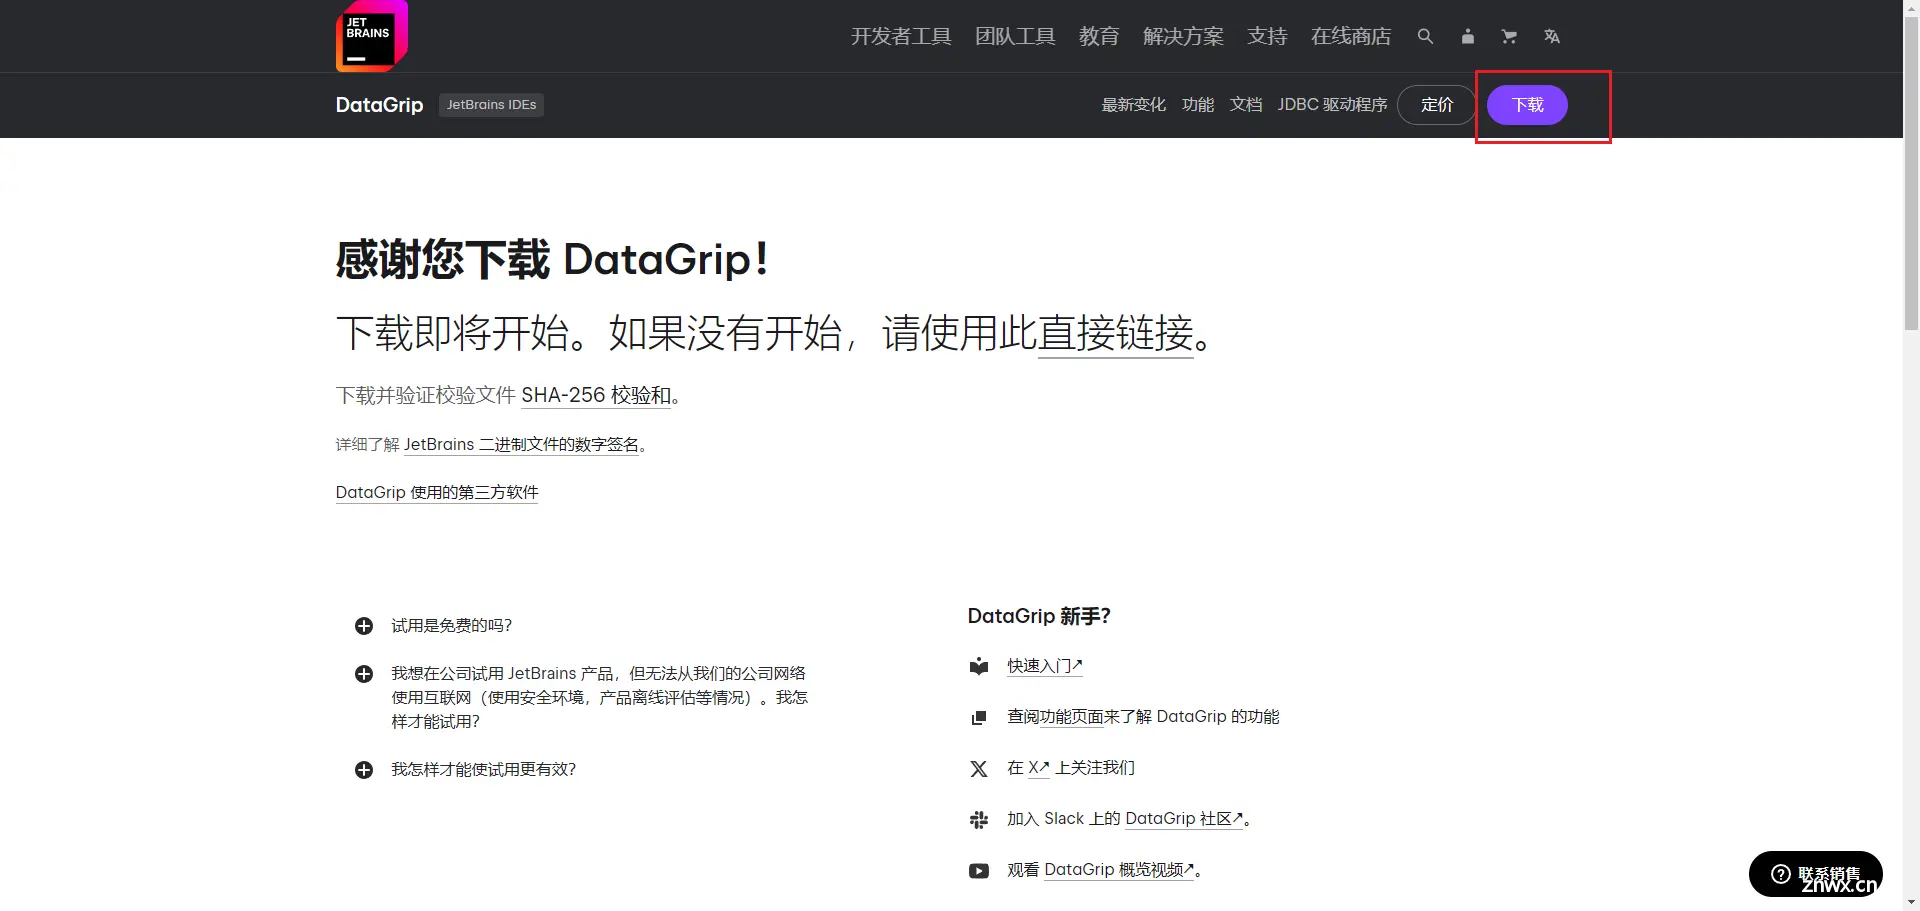Go to 最新变化 page

1133,105
